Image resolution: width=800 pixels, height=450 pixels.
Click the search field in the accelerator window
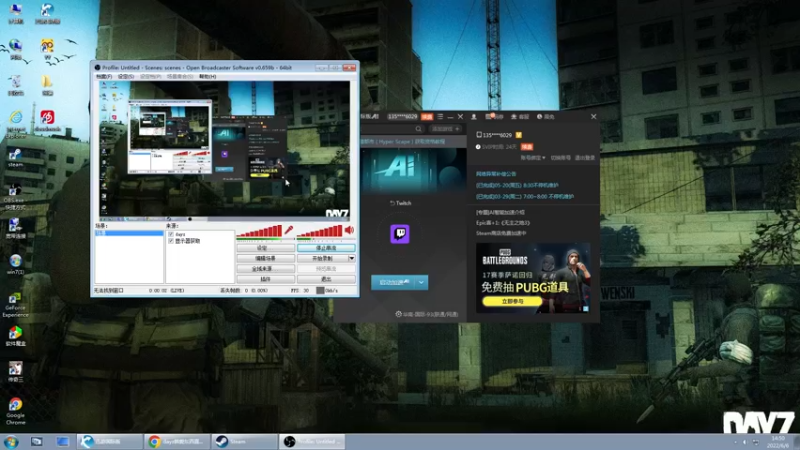(x=392, y=129)
